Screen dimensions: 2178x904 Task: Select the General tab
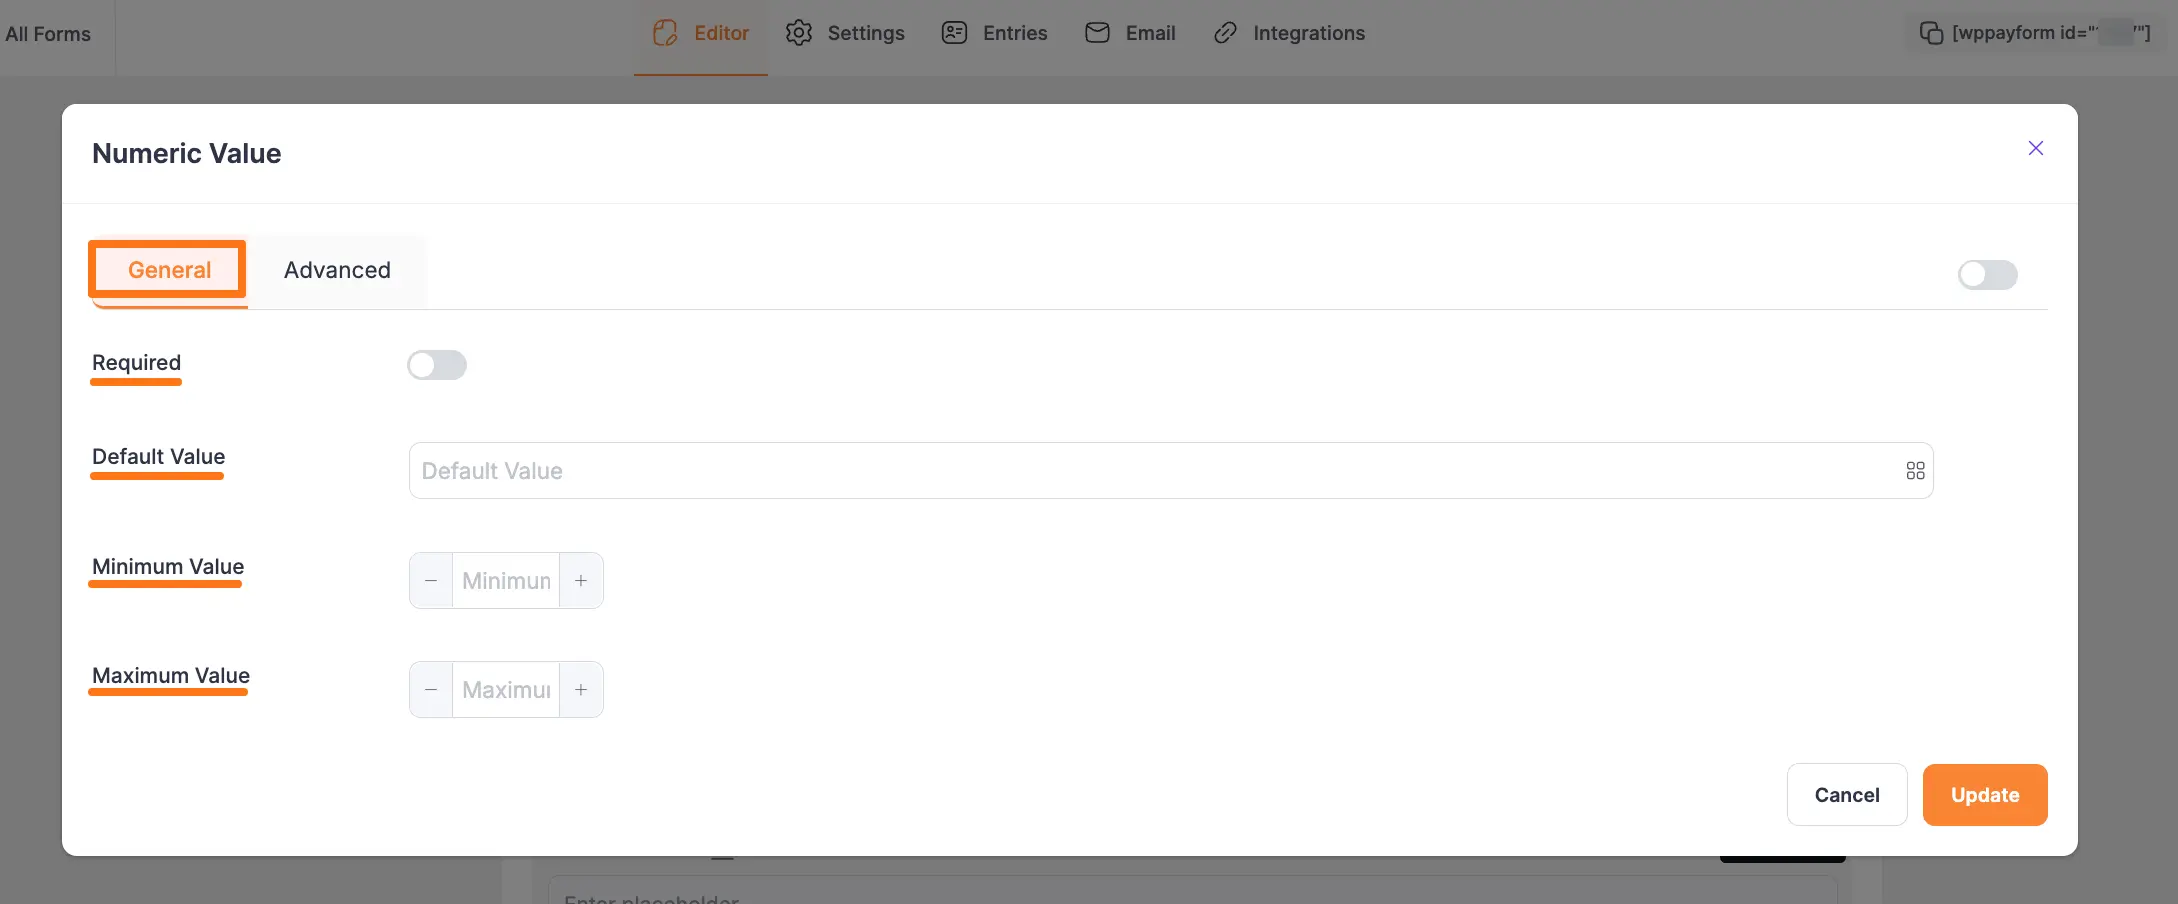[x=169, y=270]
